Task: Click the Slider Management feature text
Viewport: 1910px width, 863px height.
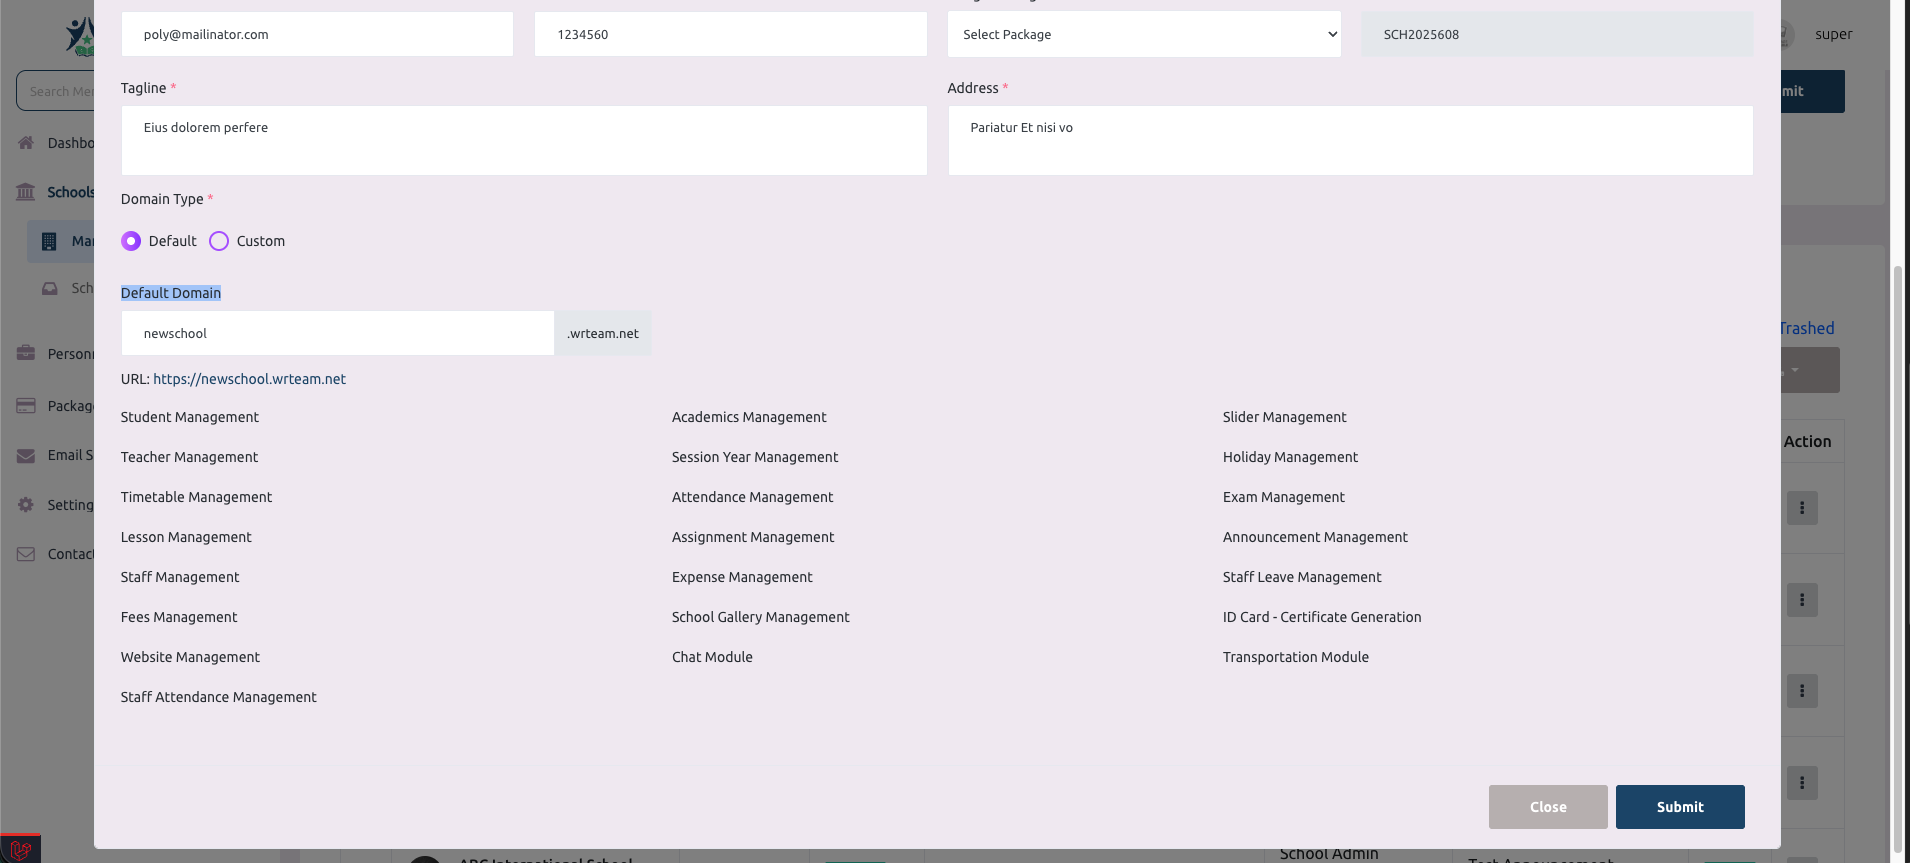Action: click(1284, 417)
